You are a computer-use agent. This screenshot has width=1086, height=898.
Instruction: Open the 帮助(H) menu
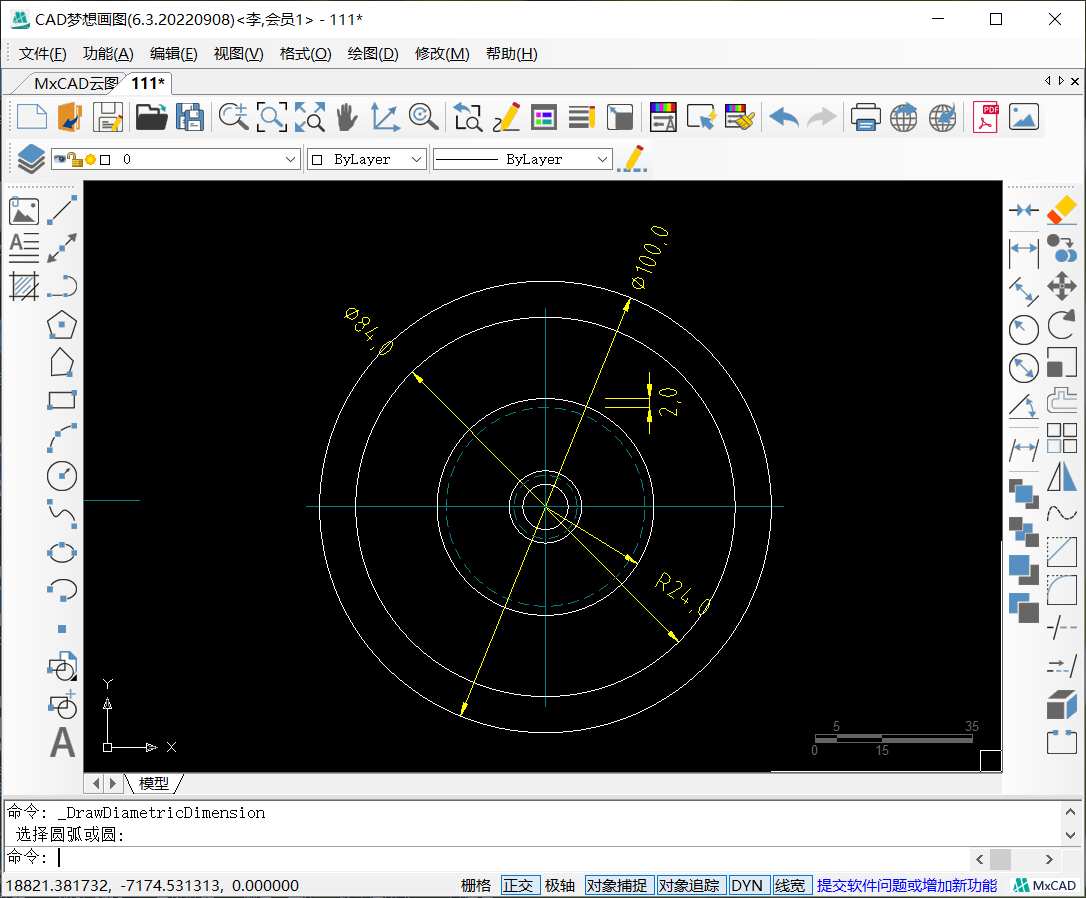[x=511, y=54]
